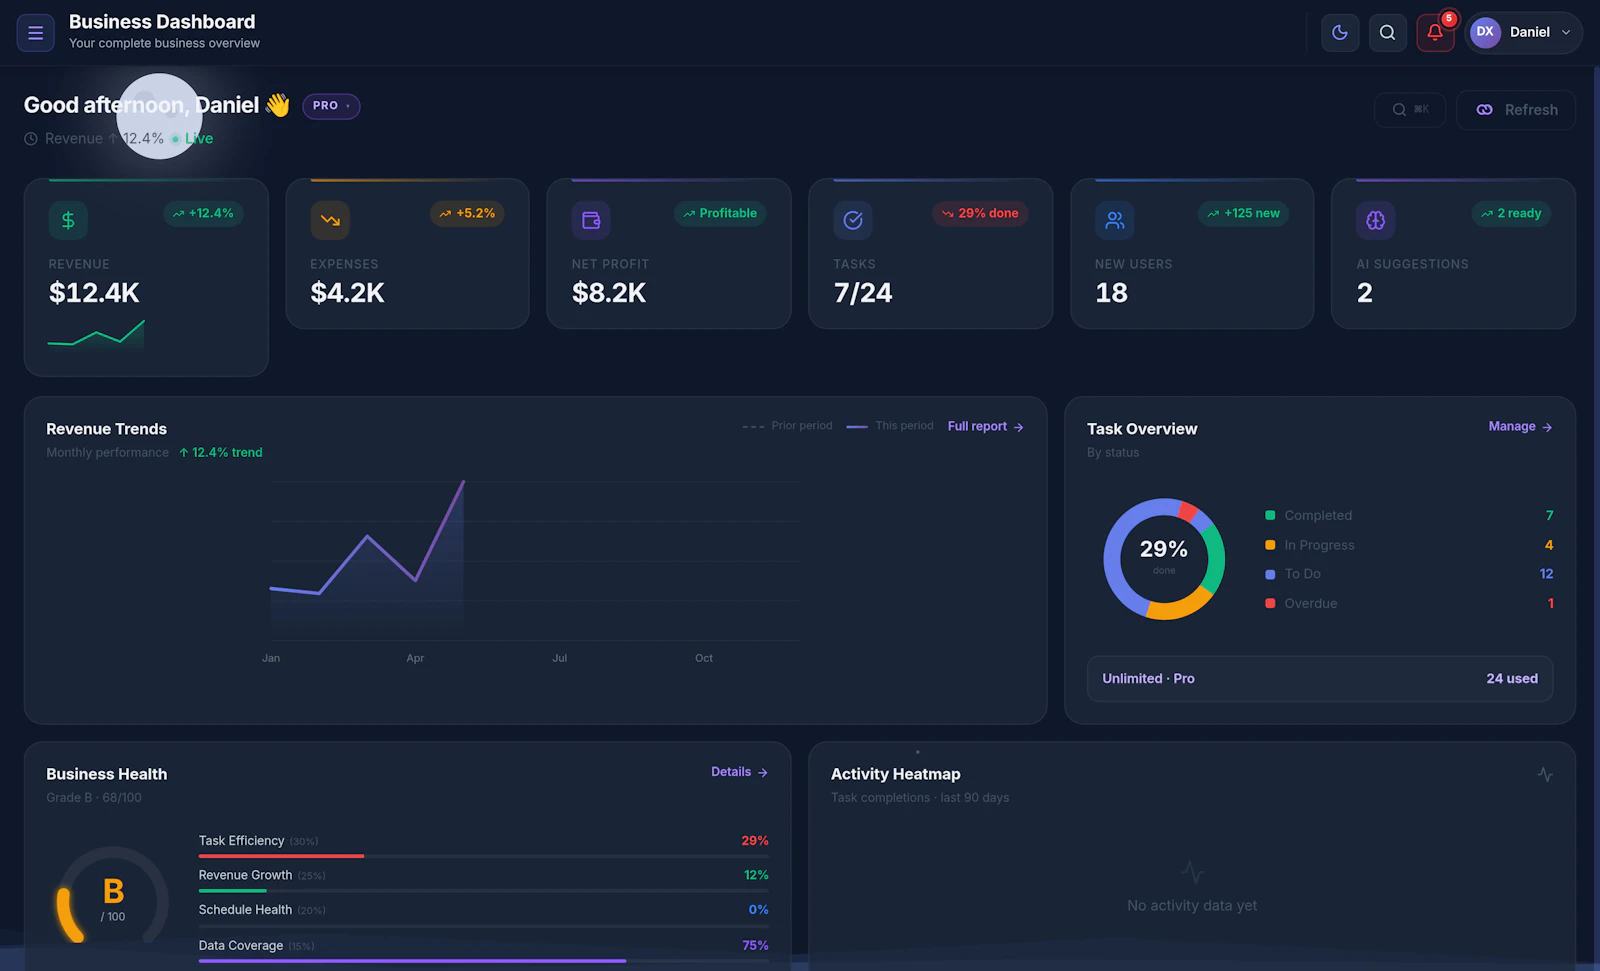
Task: Click the New Users 18 value
Action: [1111, 293]
